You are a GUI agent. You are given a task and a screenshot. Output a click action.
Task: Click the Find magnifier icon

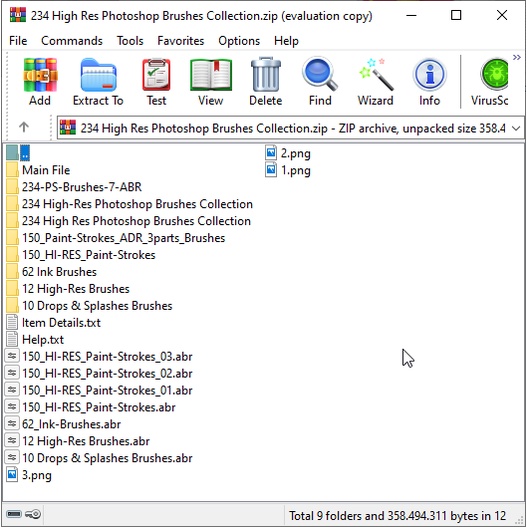320,74
